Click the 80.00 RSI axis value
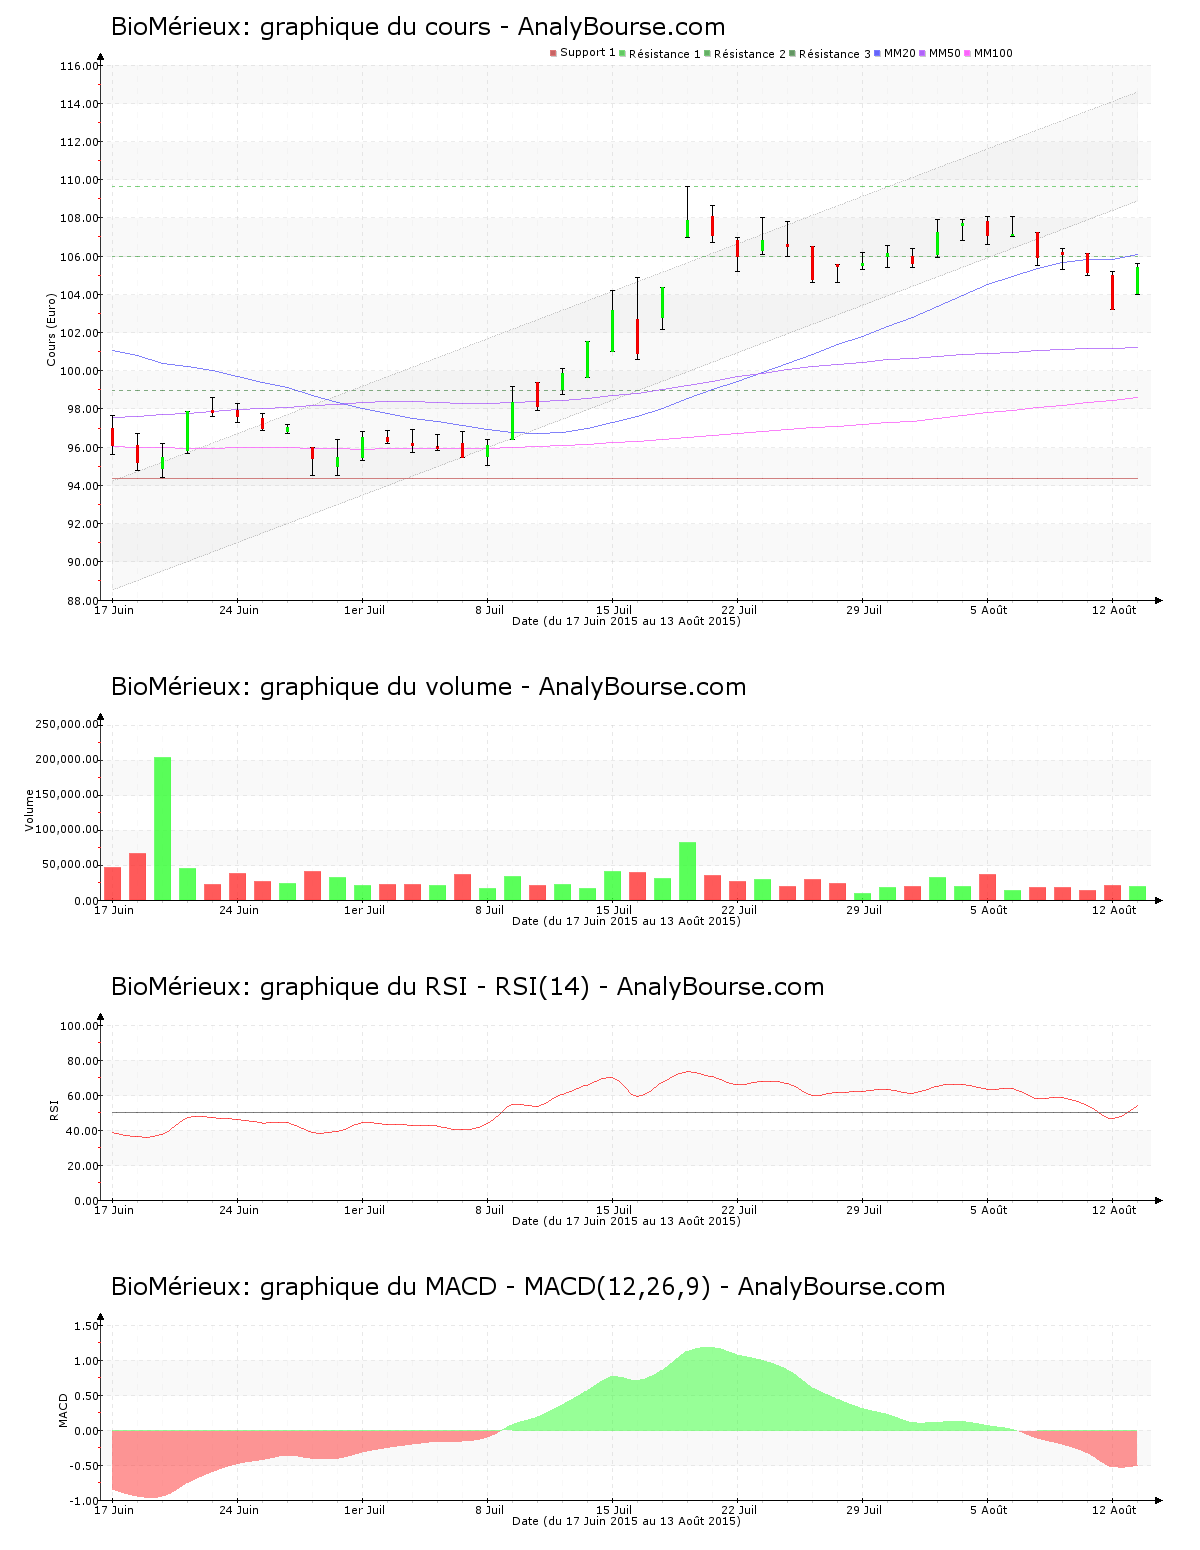Screen dimensions: 1200x1550 (82, 1061)
